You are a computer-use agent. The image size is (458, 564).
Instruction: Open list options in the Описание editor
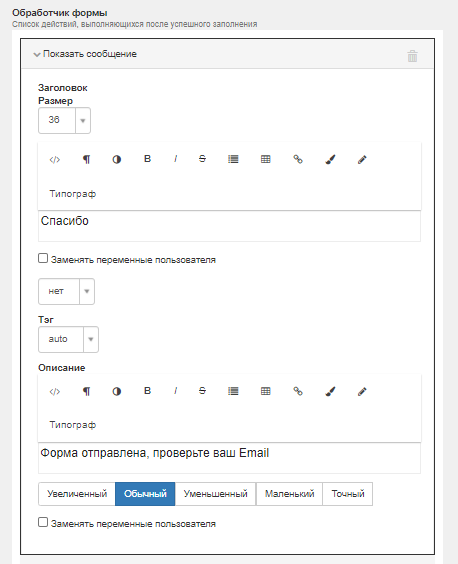click(x=233, y=391)
